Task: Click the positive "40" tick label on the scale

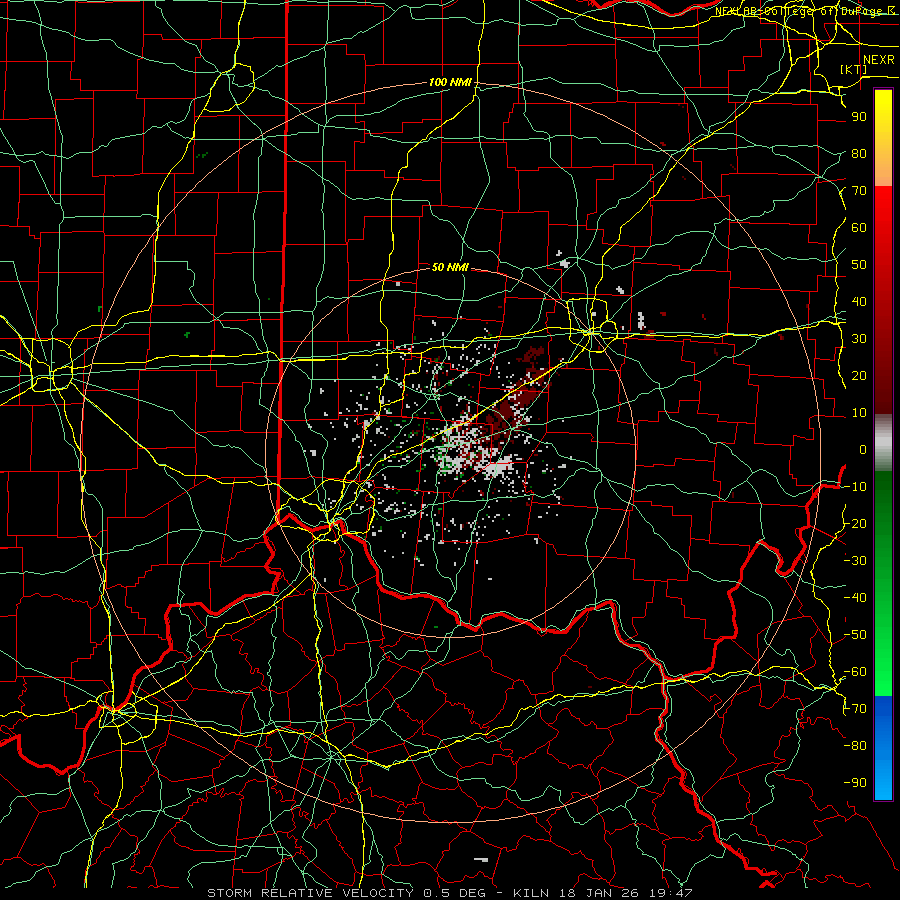Action: [859, 302]
